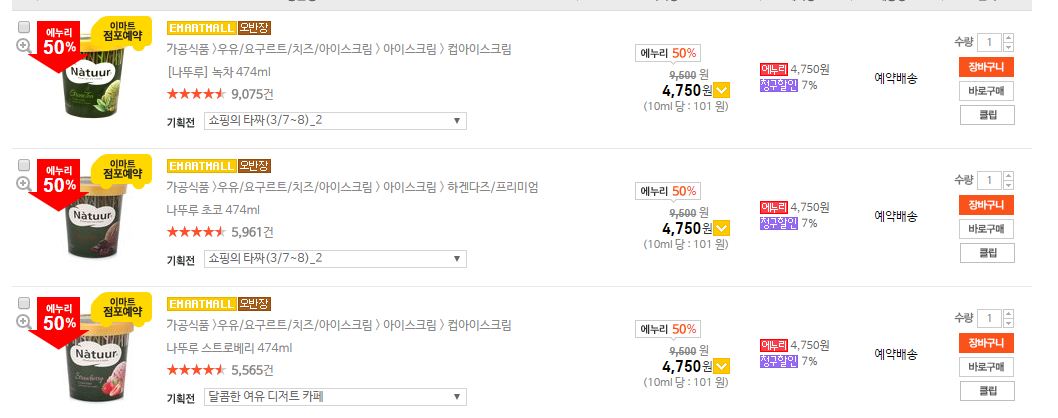Click the zoom magnifier beside green tea ice cream

pyautogui.click(x=24, y=46)
